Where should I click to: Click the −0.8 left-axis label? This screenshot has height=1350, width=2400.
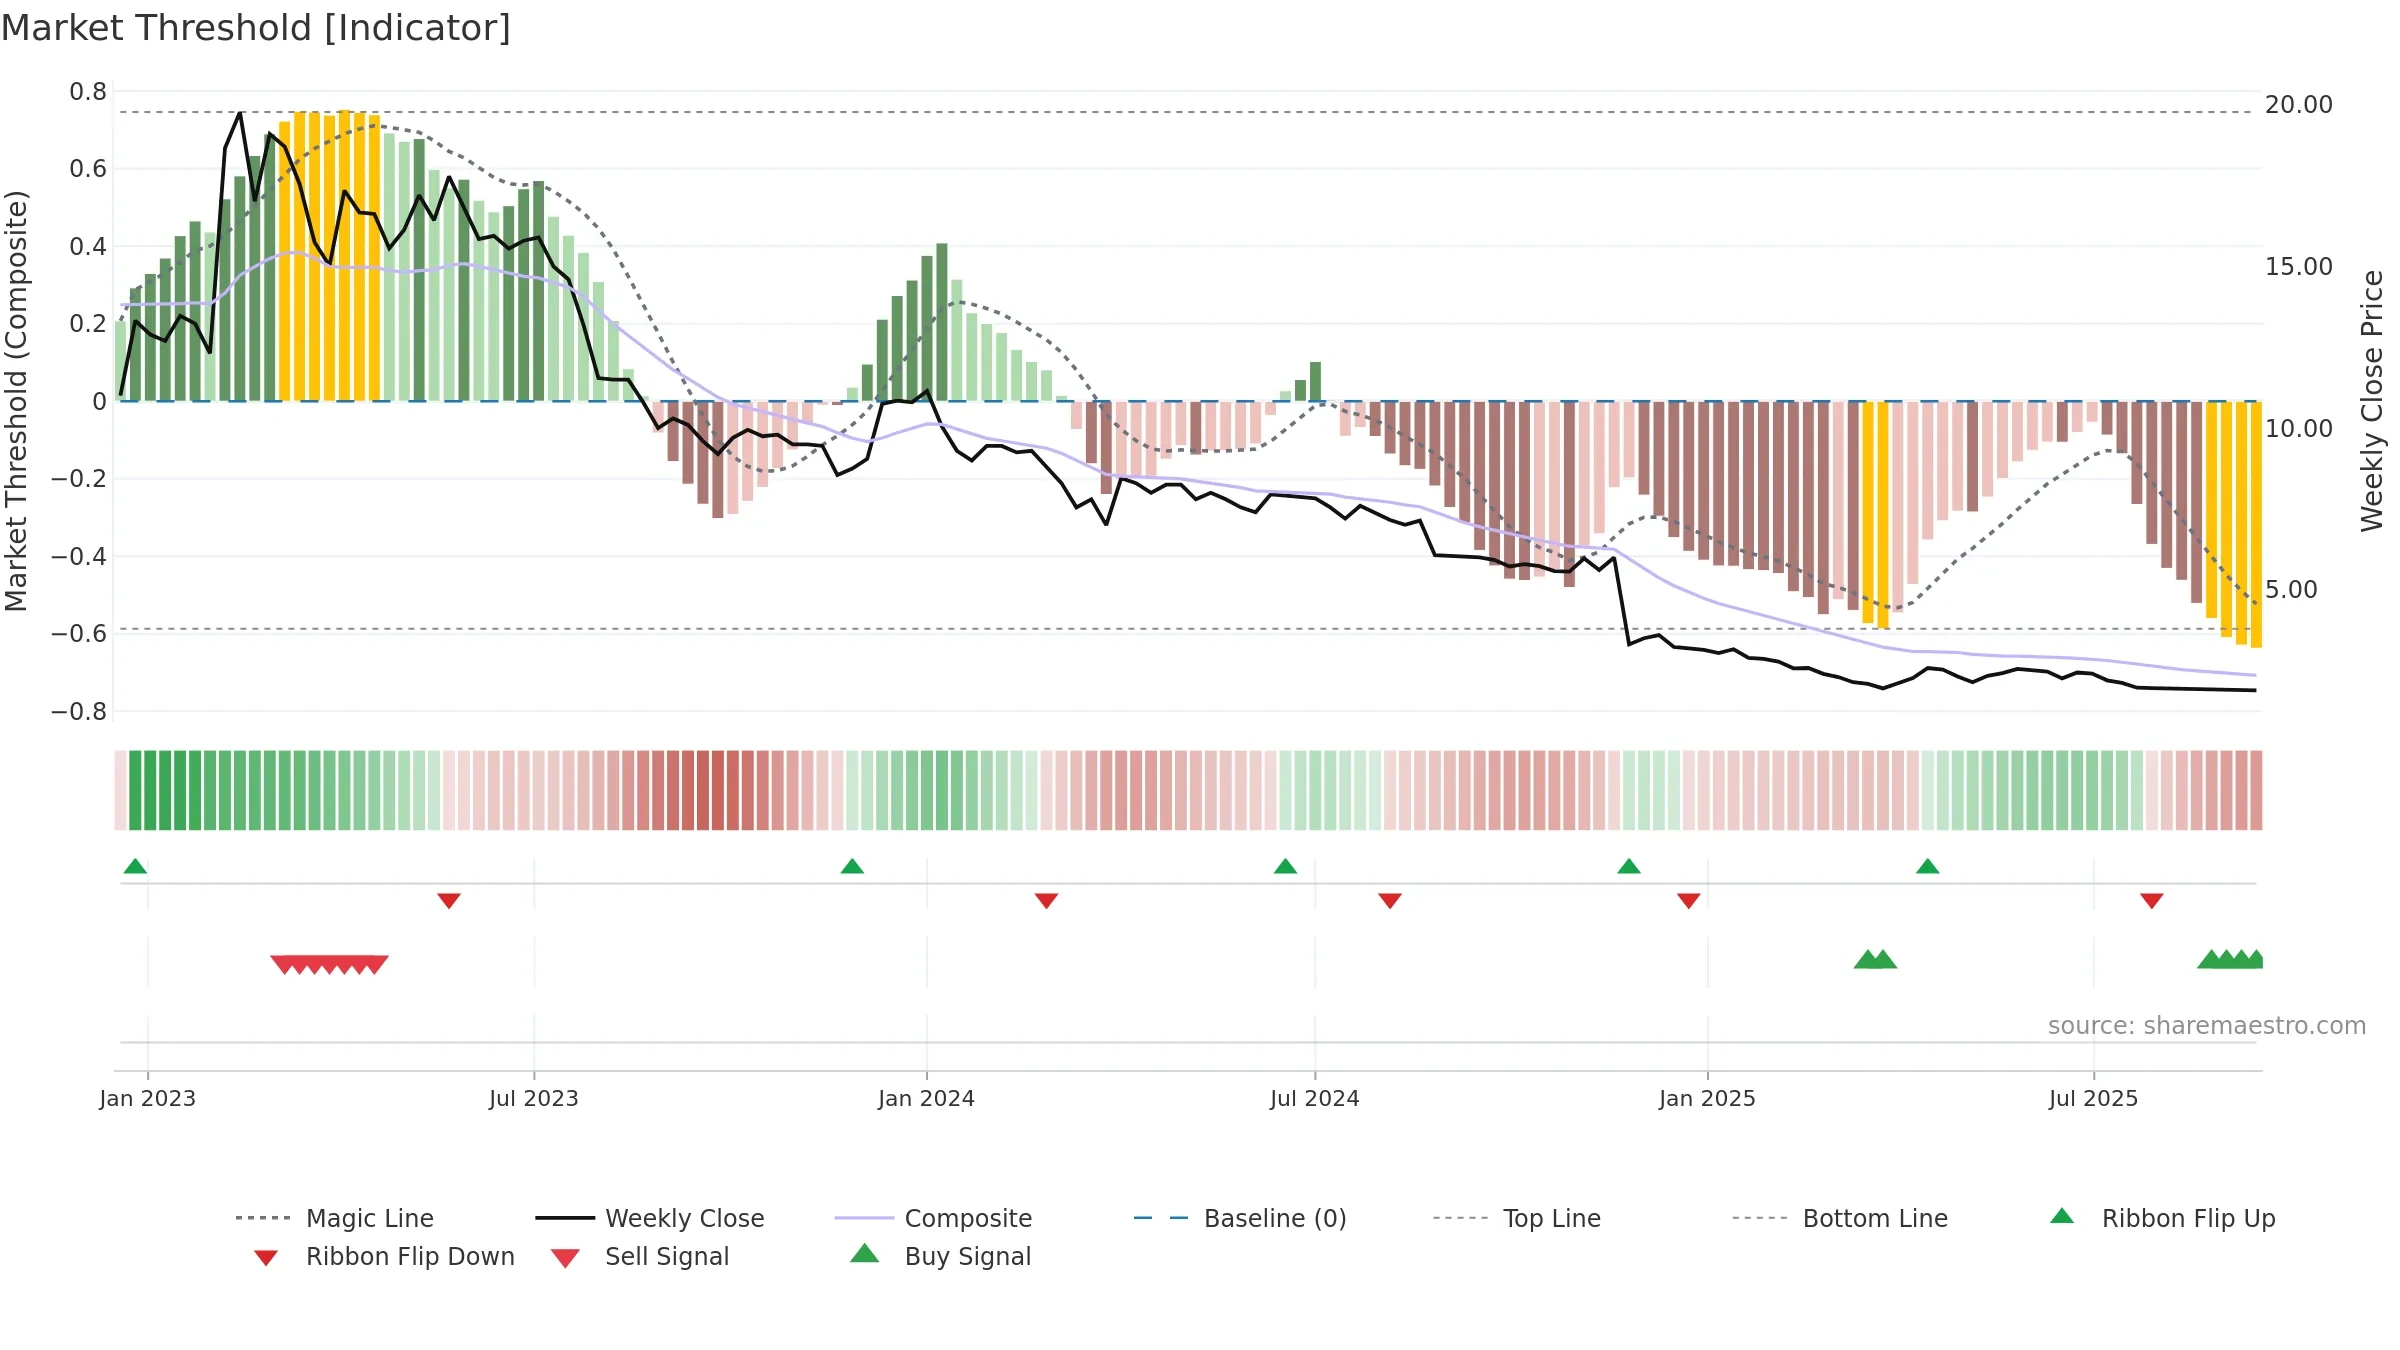(78, 712)
